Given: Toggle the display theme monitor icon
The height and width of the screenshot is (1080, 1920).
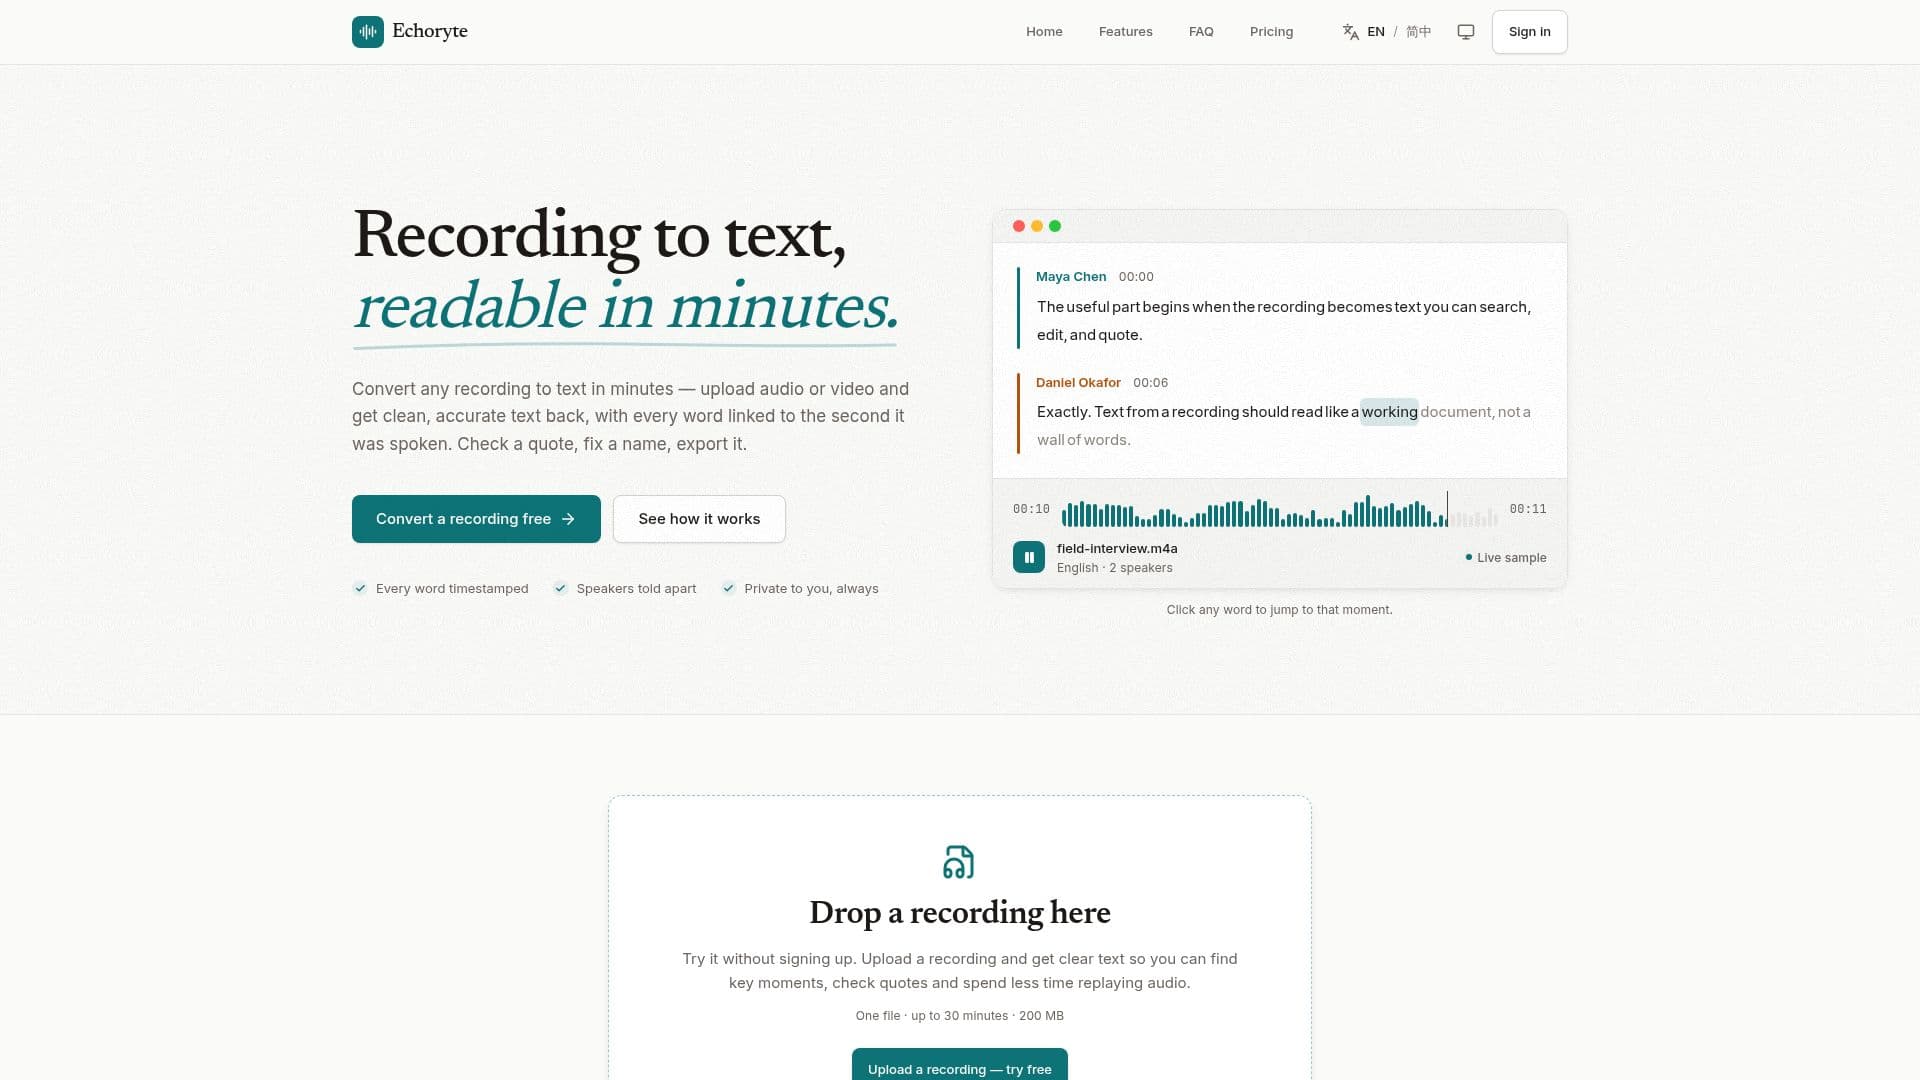Looking at the screenshot, I should (1466, 32).
